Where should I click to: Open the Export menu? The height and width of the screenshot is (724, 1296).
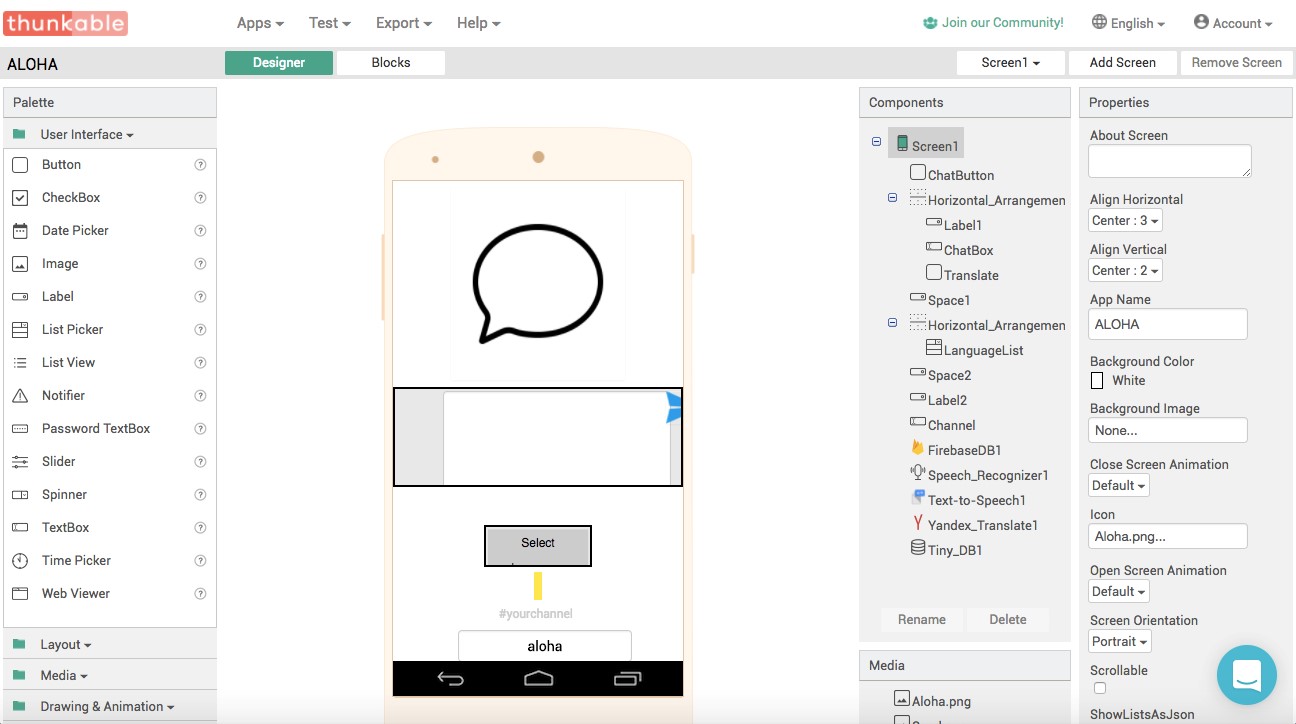403,23
